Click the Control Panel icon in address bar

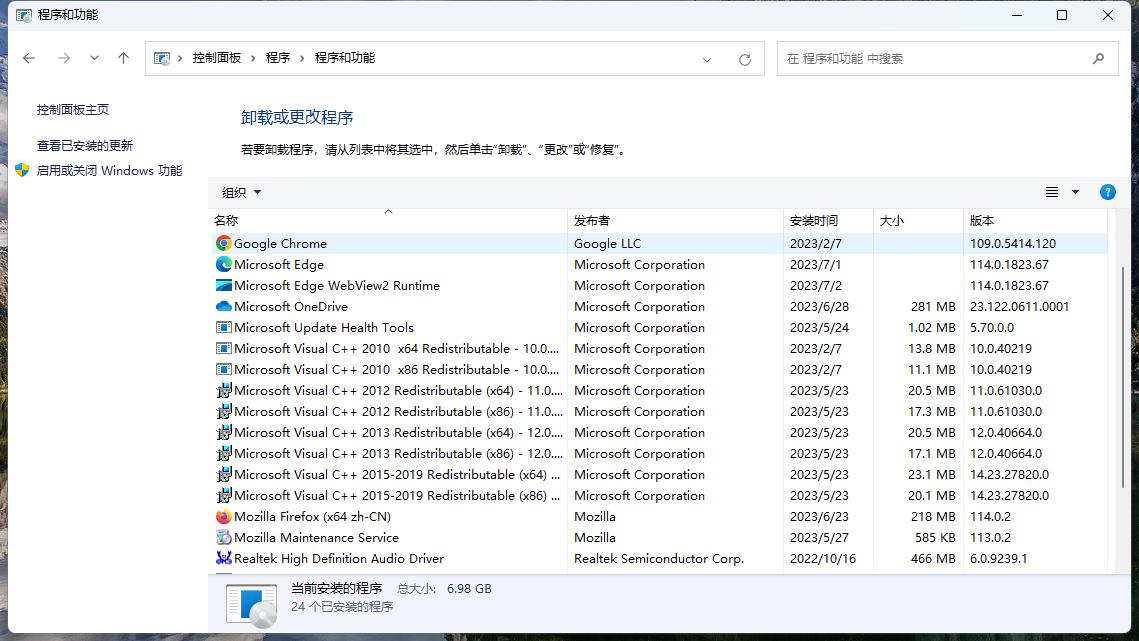click(161, 58)
